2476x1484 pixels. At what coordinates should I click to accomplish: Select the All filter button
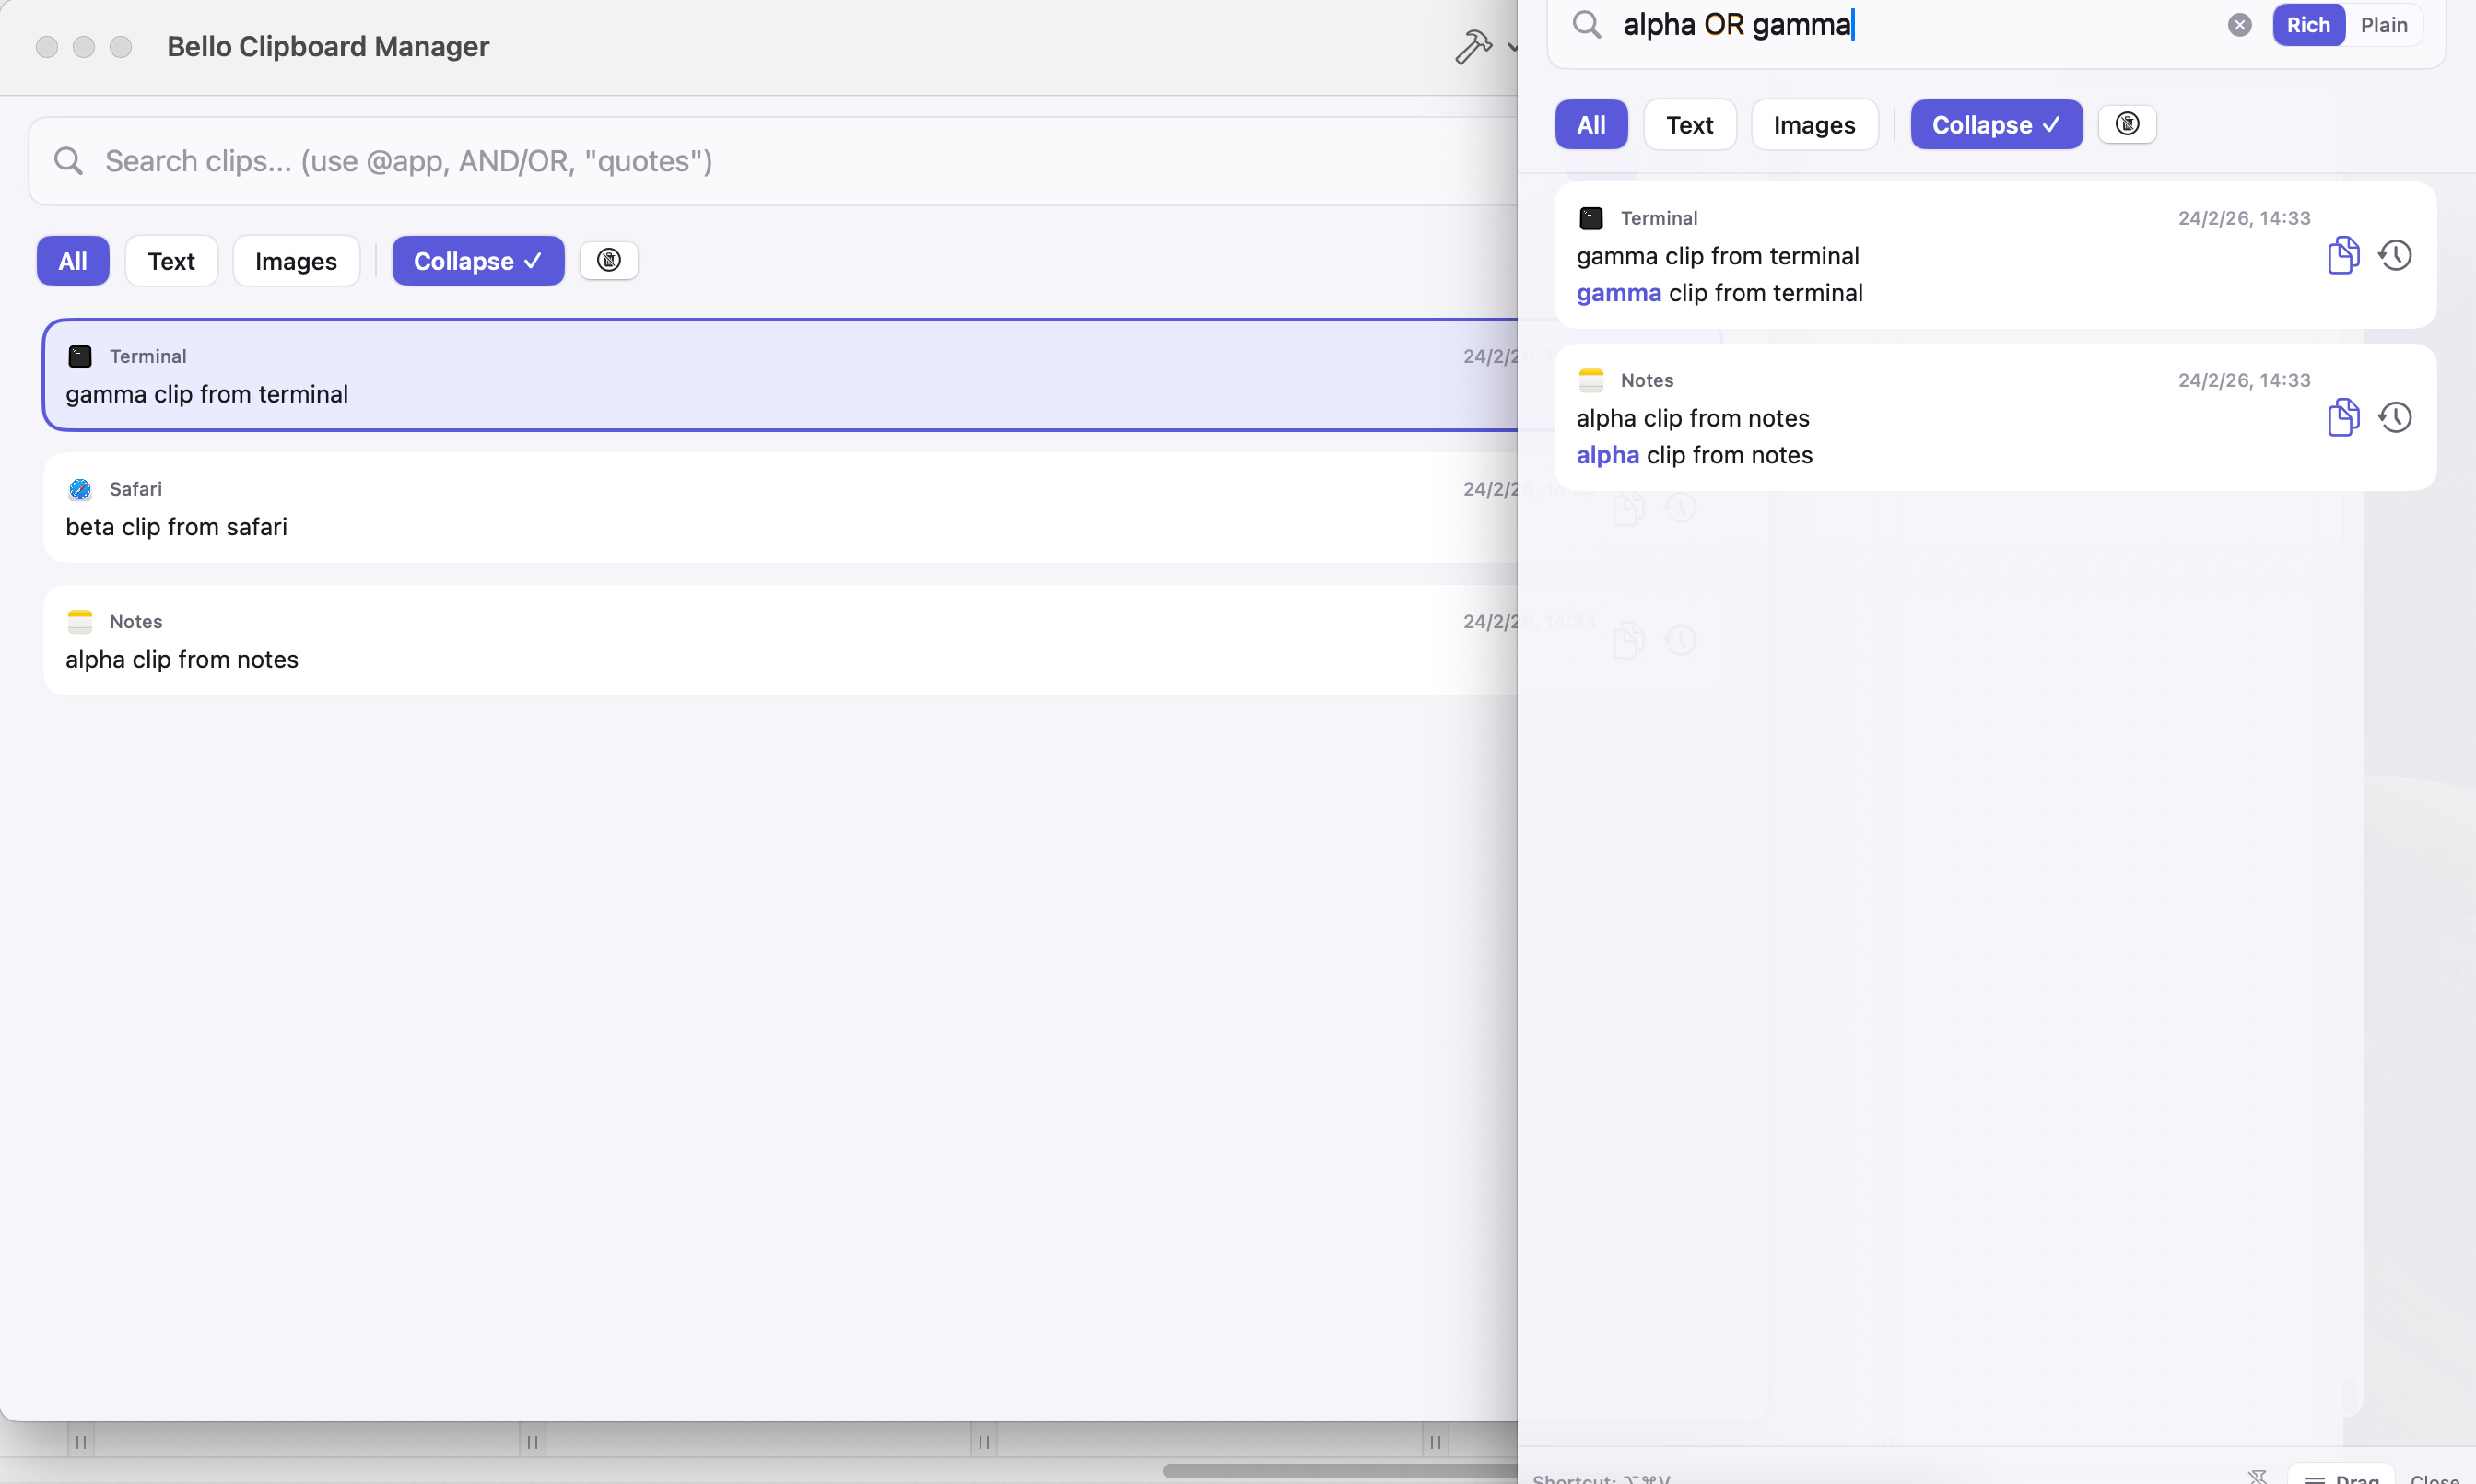coord(73,260)
